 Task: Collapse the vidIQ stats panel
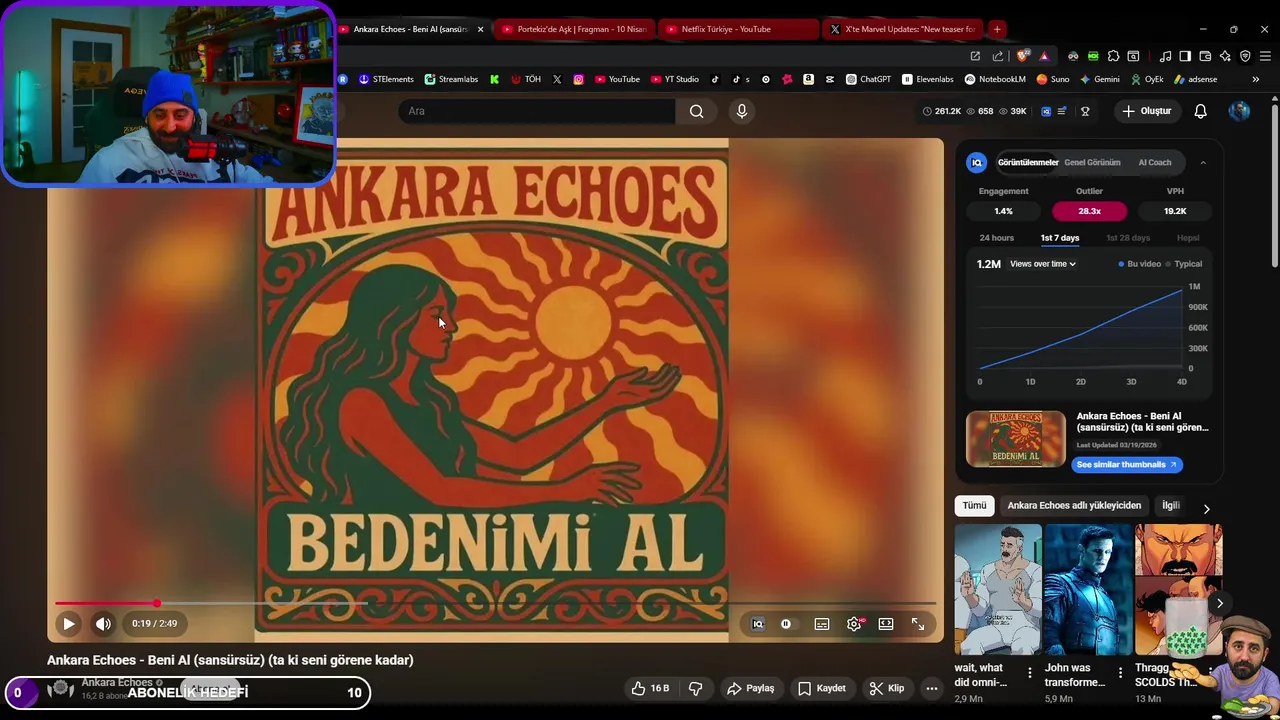(x=1203, y=162)
